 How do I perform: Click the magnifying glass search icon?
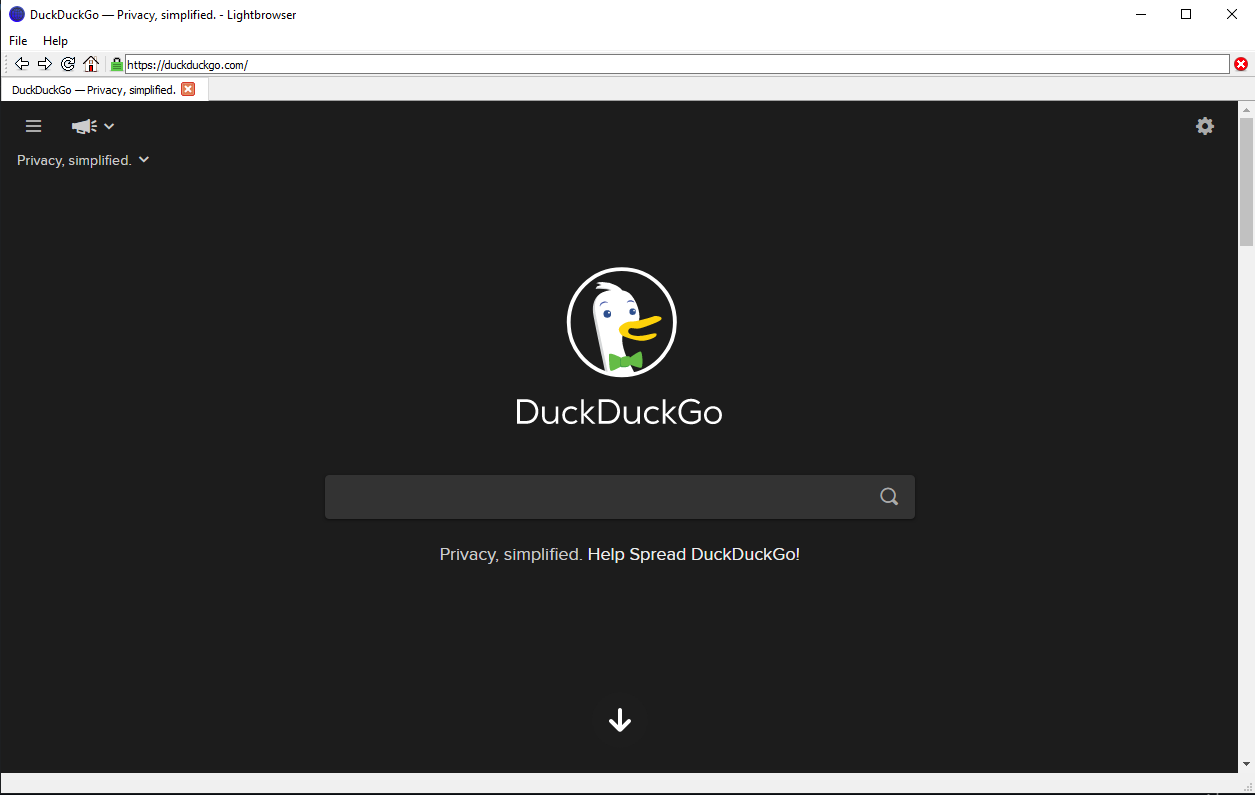[x=888, y=496]
